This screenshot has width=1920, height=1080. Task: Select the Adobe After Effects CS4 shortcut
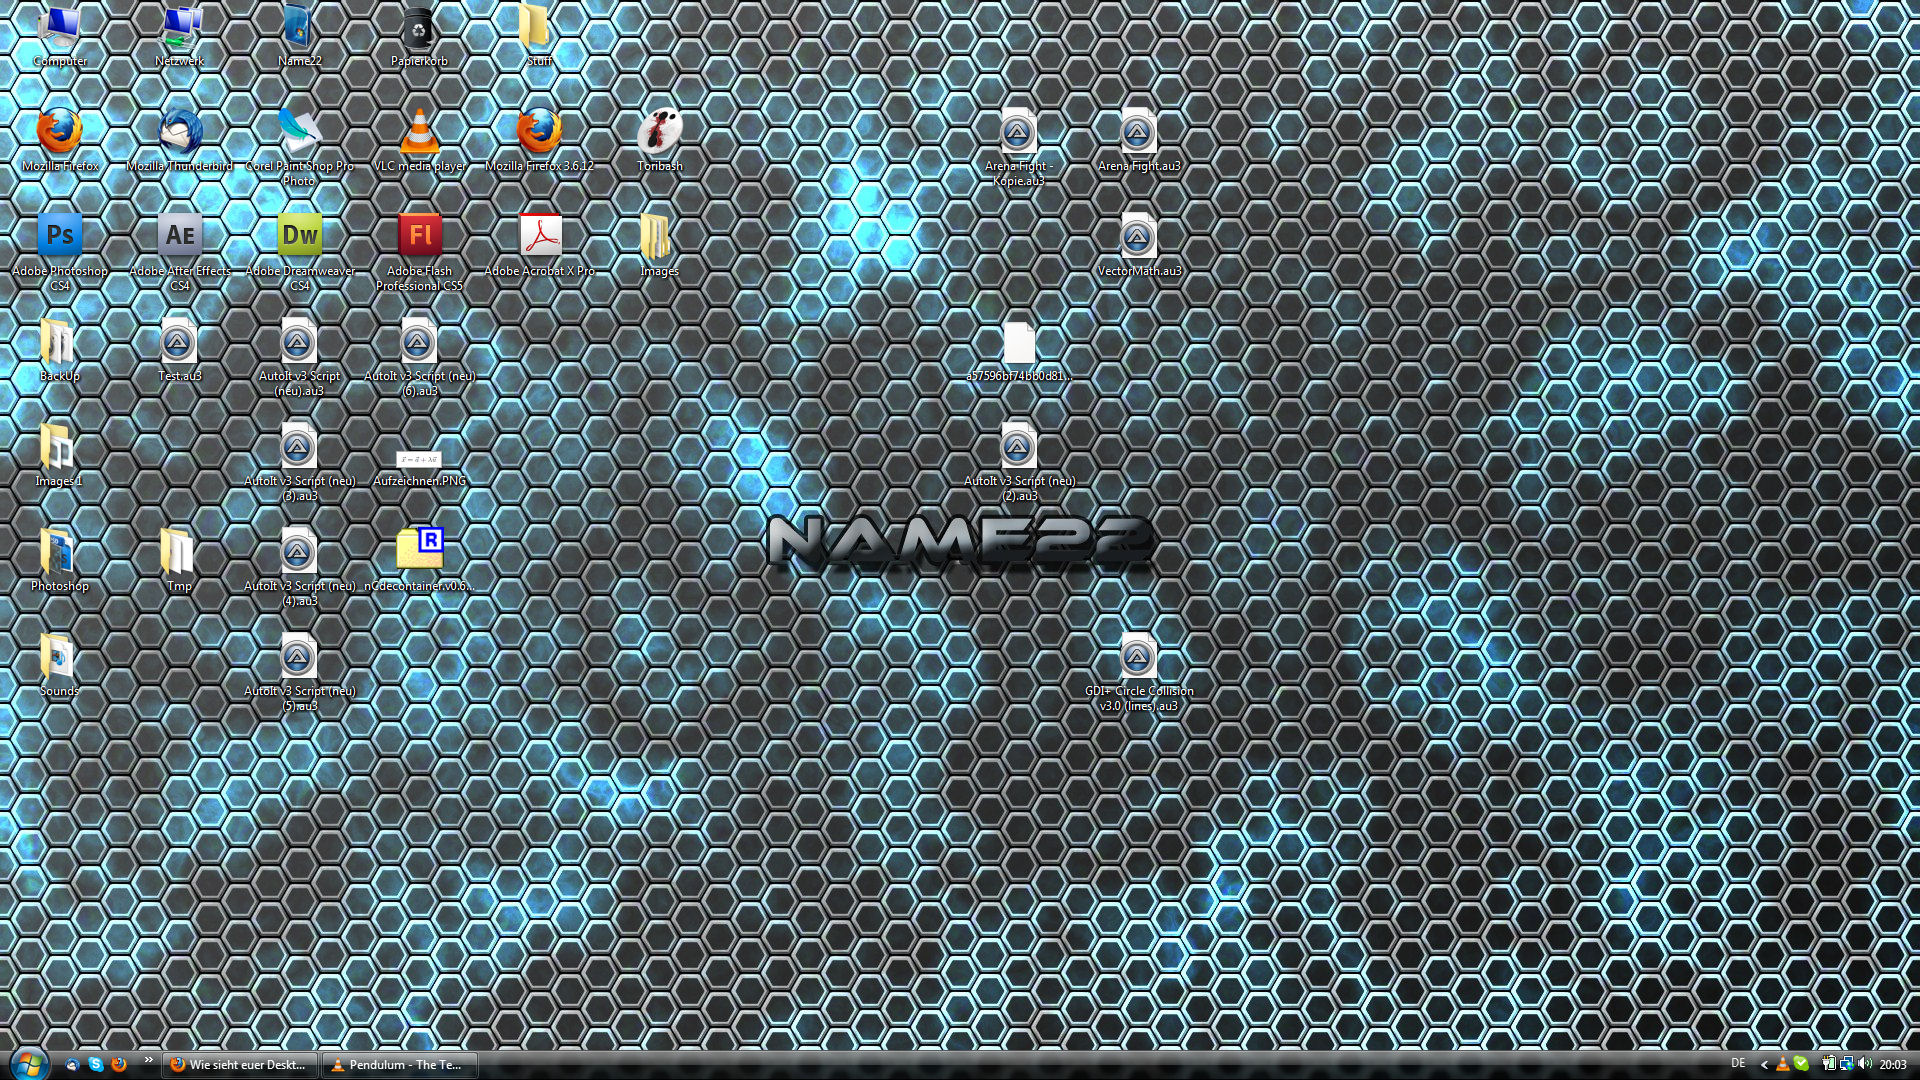[x=179, y=237]
